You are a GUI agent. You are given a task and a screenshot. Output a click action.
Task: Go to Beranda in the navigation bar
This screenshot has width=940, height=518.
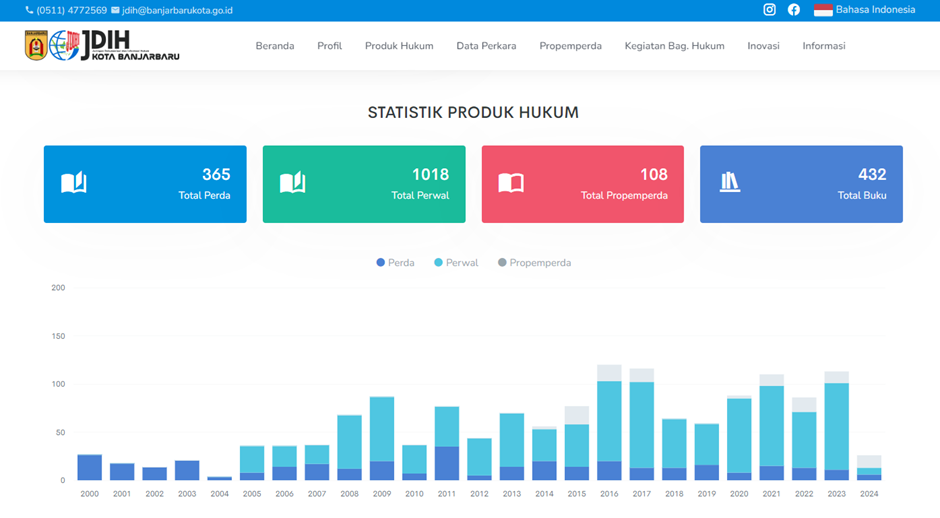[275, 46]
